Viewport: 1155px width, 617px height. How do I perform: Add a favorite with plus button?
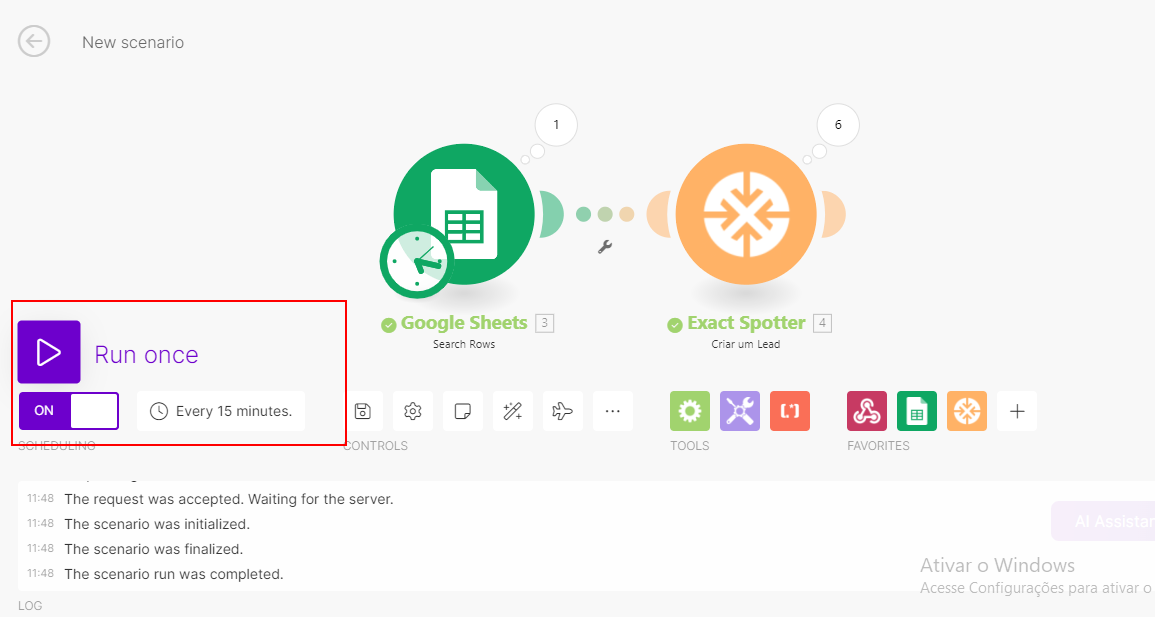pos(1017,411)
